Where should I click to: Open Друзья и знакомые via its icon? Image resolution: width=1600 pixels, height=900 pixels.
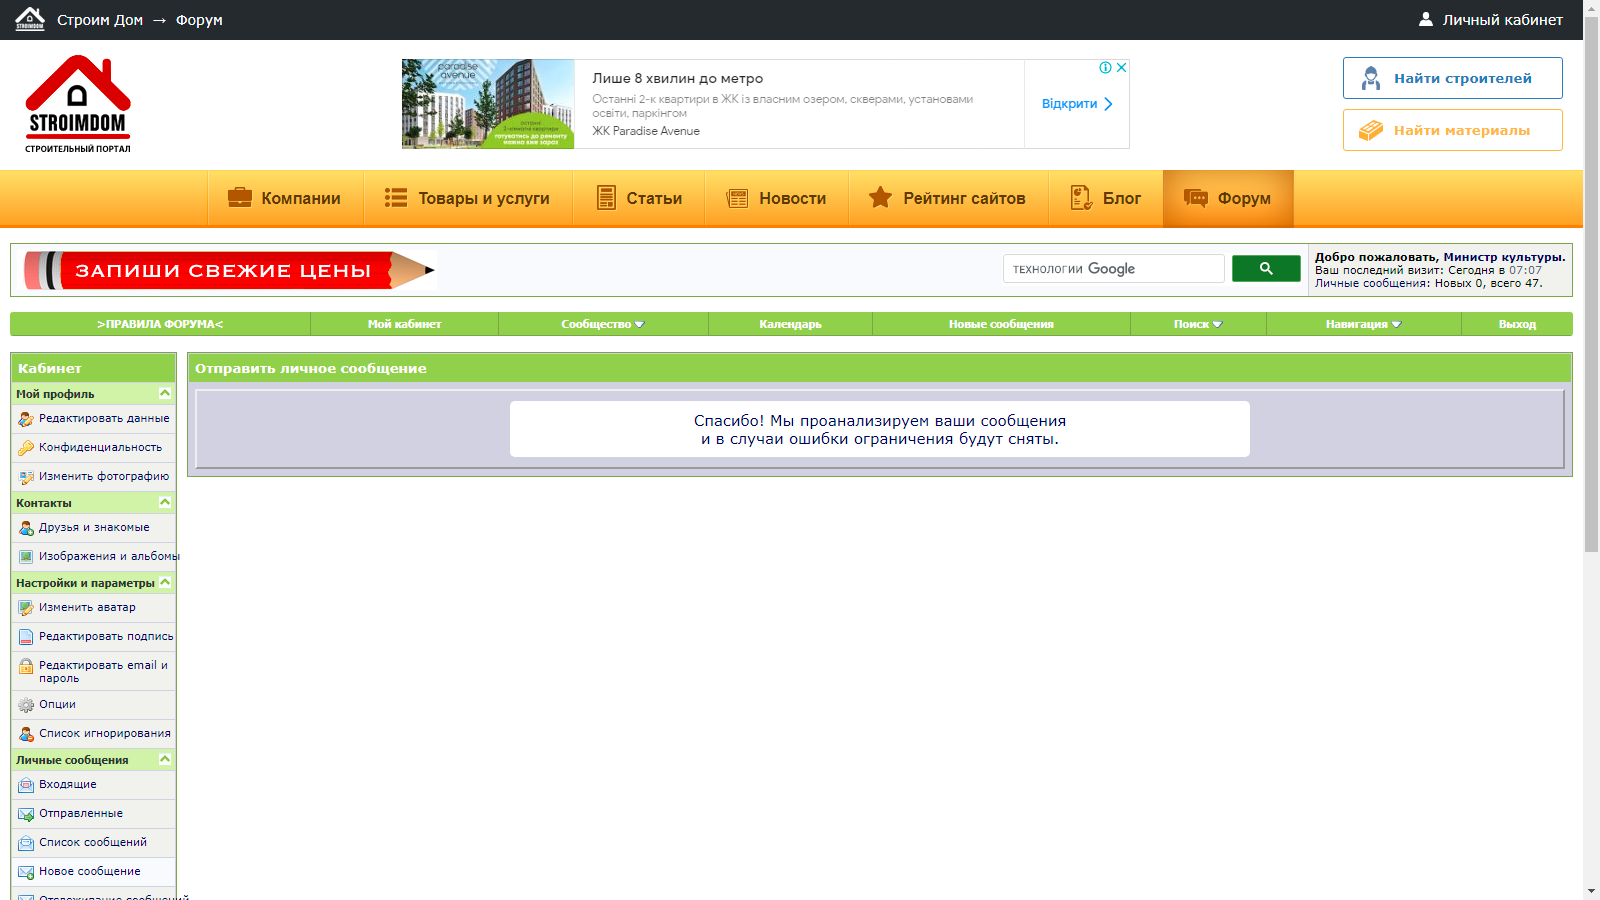(25, 527)
